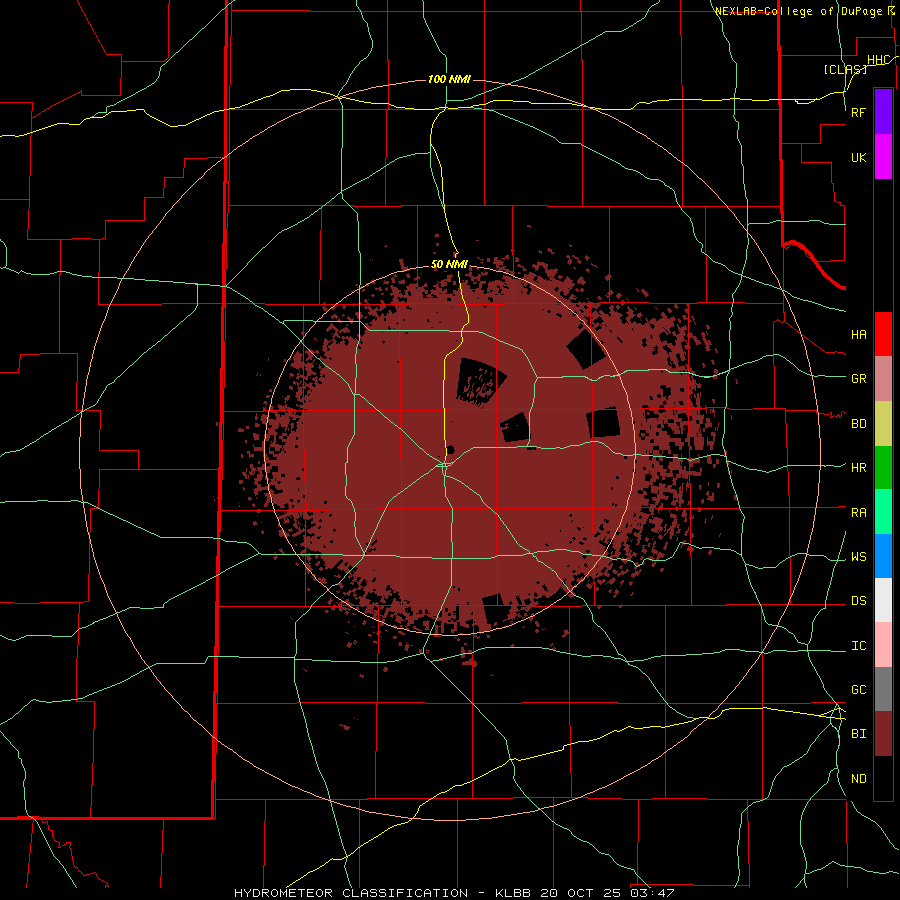The height and width of the screenshot is (900, 900).
Task: Click the HA legend label
Action: [858, 335]
